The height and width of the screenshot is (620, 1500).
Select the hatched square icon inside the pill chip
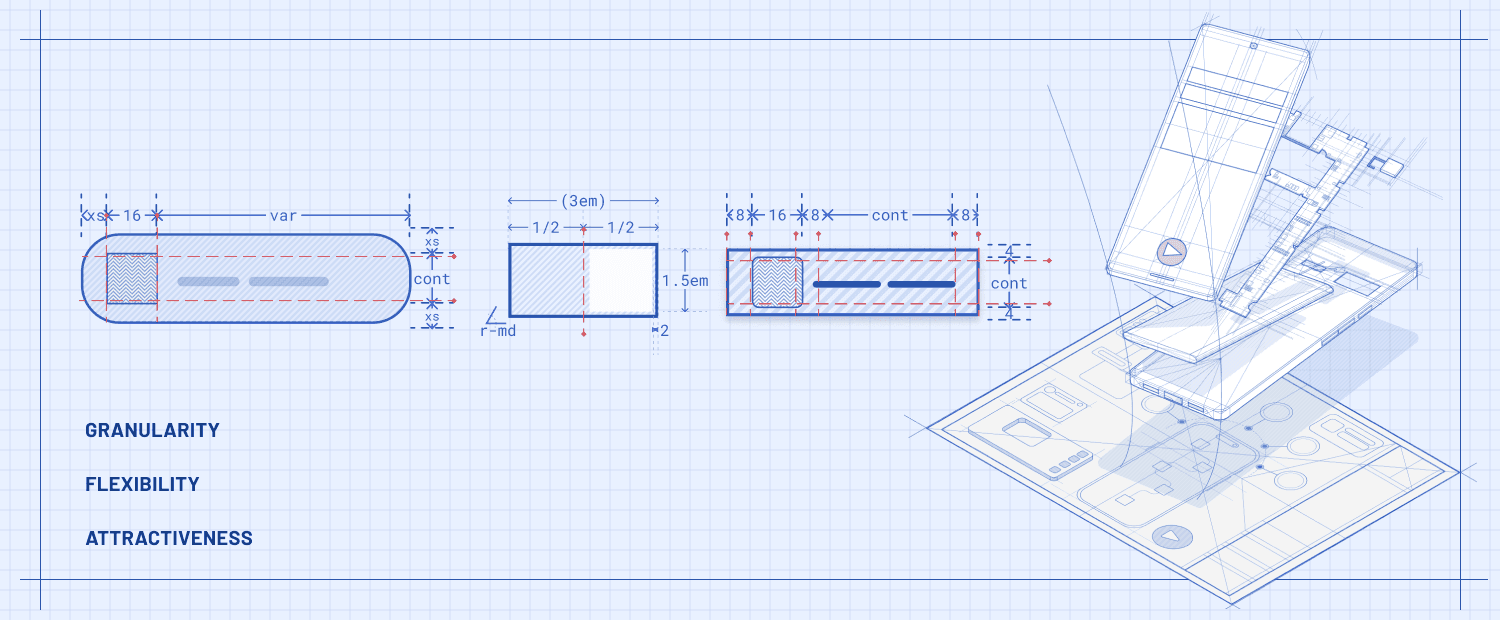click(x=130, y=280)
